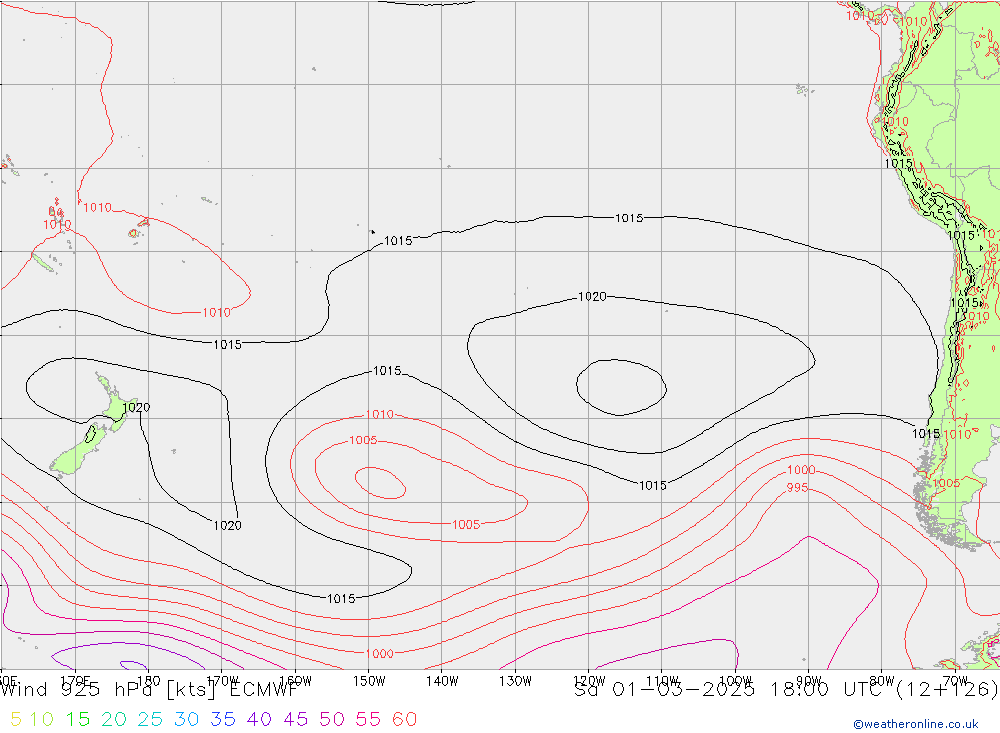Click the '1020' label beside New Zealand's North Island
Viewport: 1000px width, 733px height.
[136, 408]
